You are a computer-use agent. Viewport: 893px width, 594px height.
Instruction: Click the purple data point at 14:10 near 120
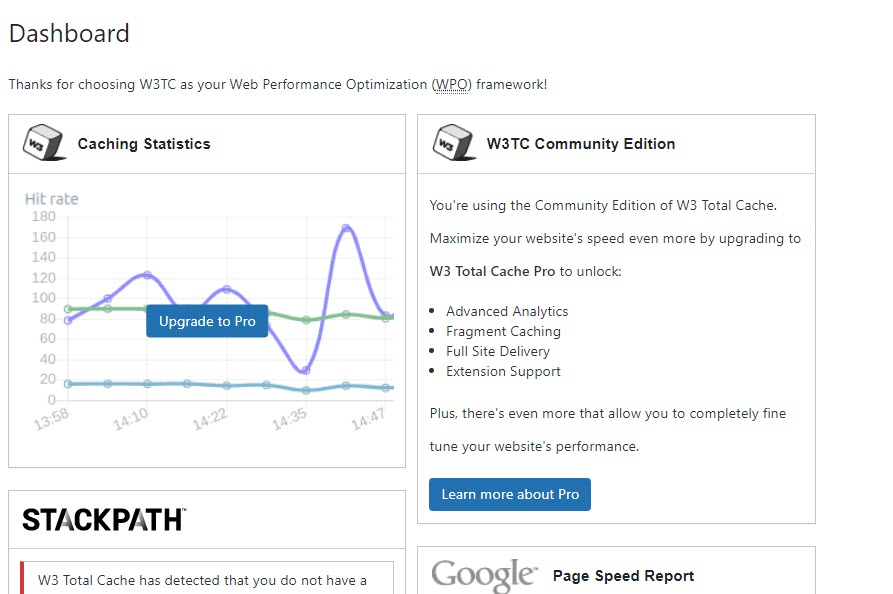[147, 275]
